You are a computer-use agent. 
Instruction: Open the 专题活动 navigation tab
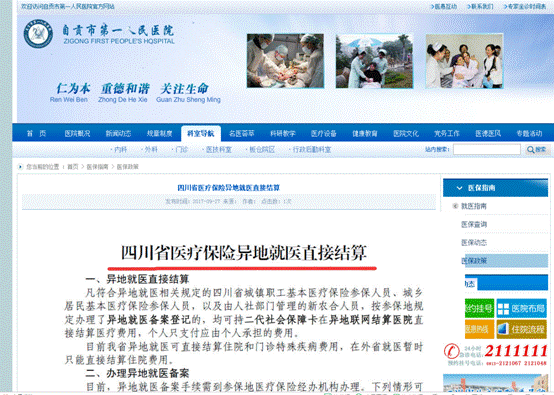529,133
